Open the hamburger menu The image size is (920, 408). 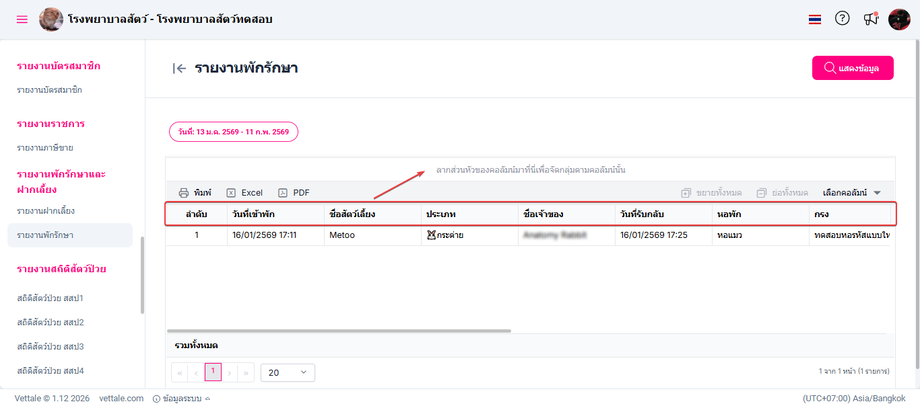(x=22, y=19)
